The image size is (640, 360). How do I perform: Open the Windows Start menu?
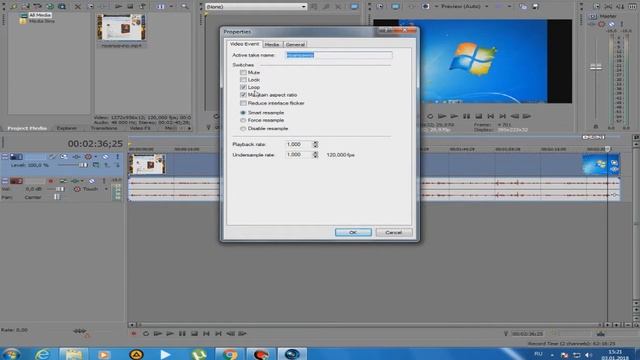pos(11,354)
